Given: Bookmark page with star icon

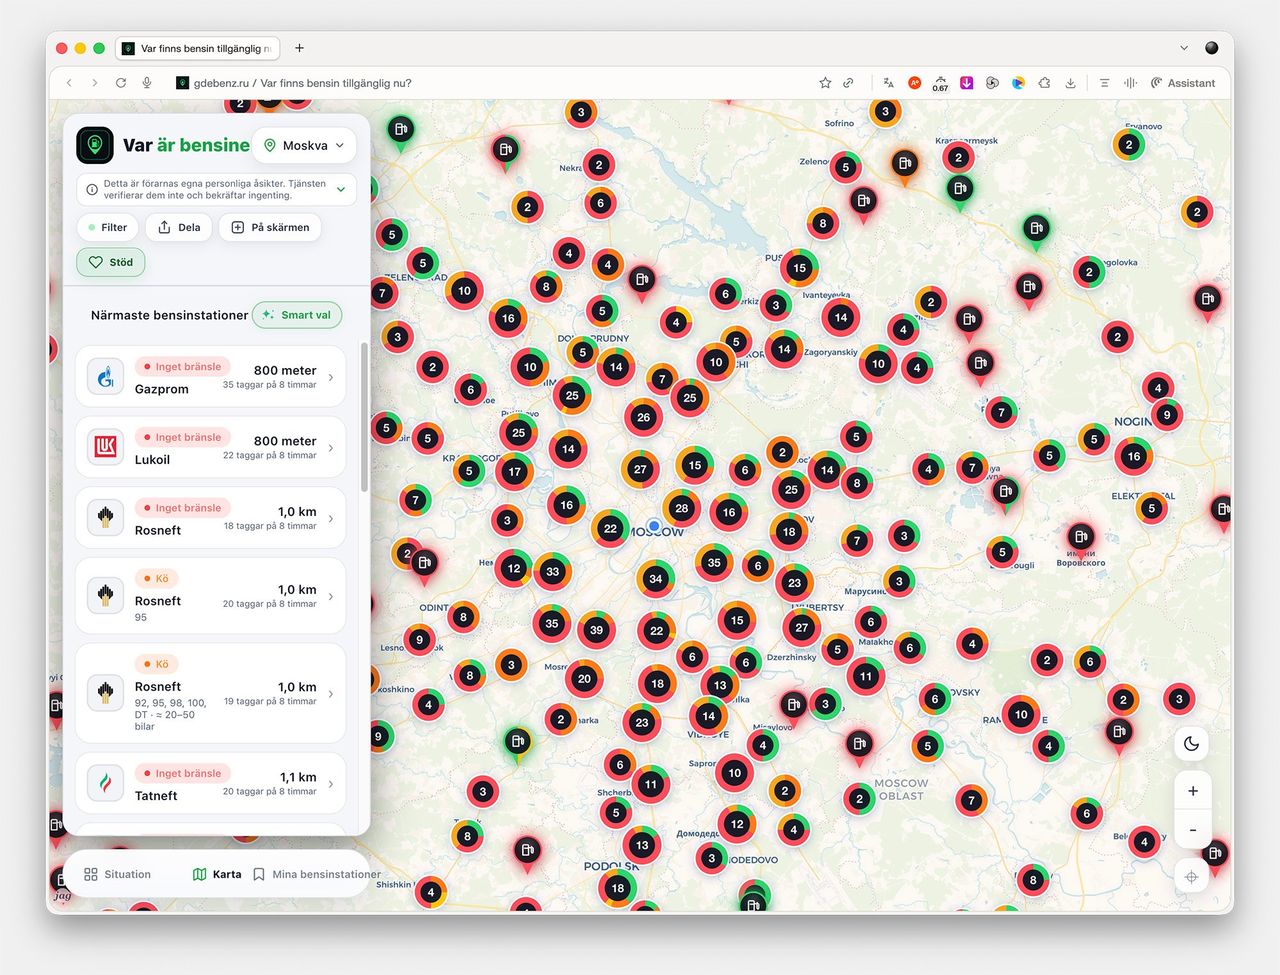Looking at the screenshot, I should pos(825,83).
